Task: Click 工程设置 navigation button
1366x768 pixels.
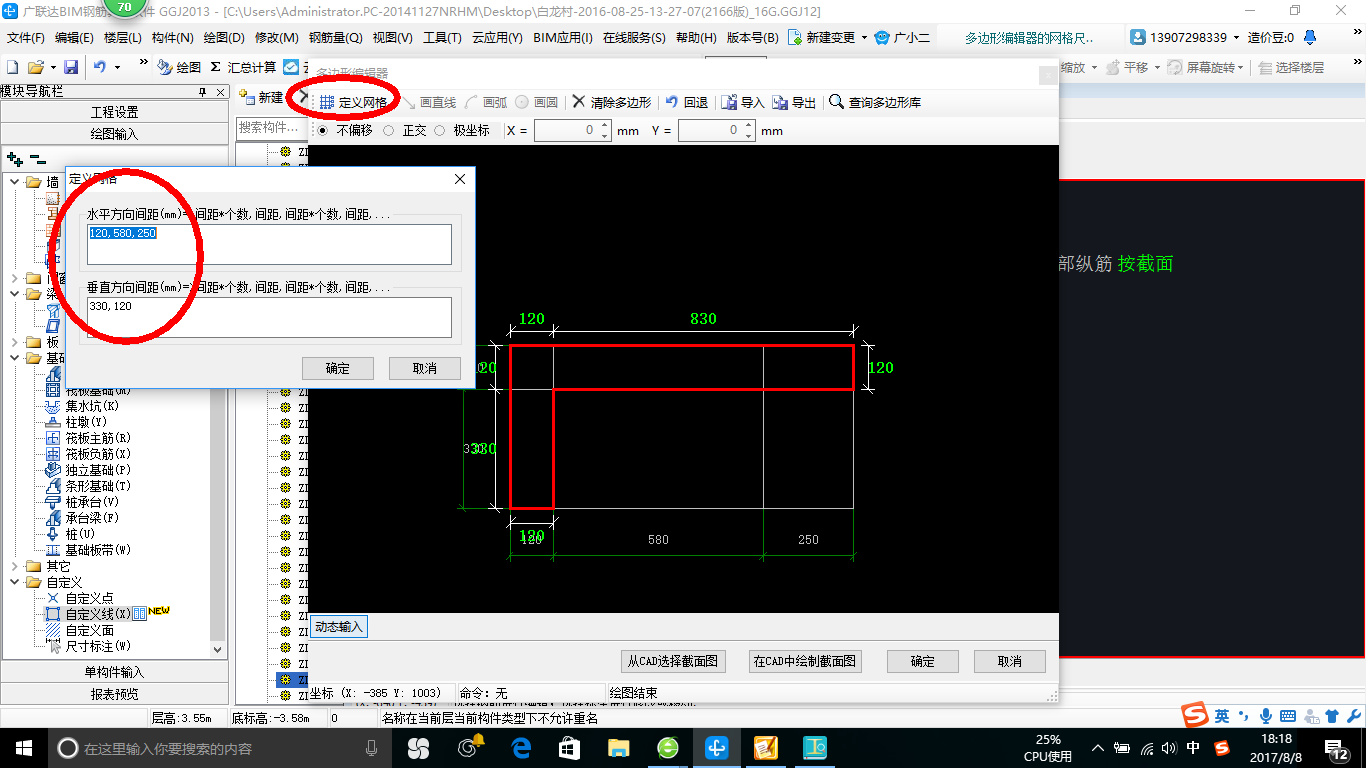Action: (114, 112)
